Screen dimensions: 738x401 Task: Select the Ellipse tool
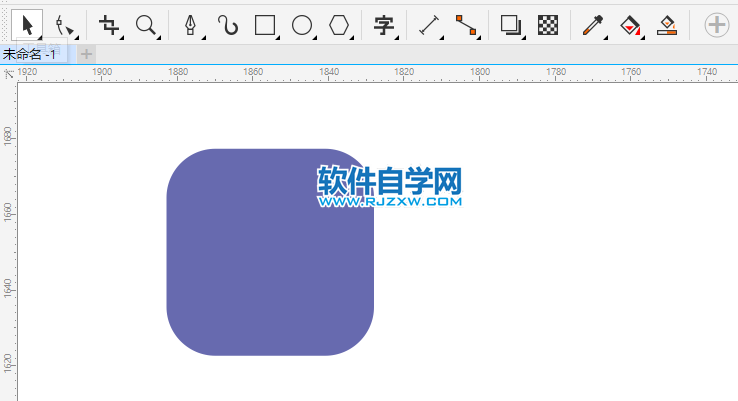coord(302,25)
